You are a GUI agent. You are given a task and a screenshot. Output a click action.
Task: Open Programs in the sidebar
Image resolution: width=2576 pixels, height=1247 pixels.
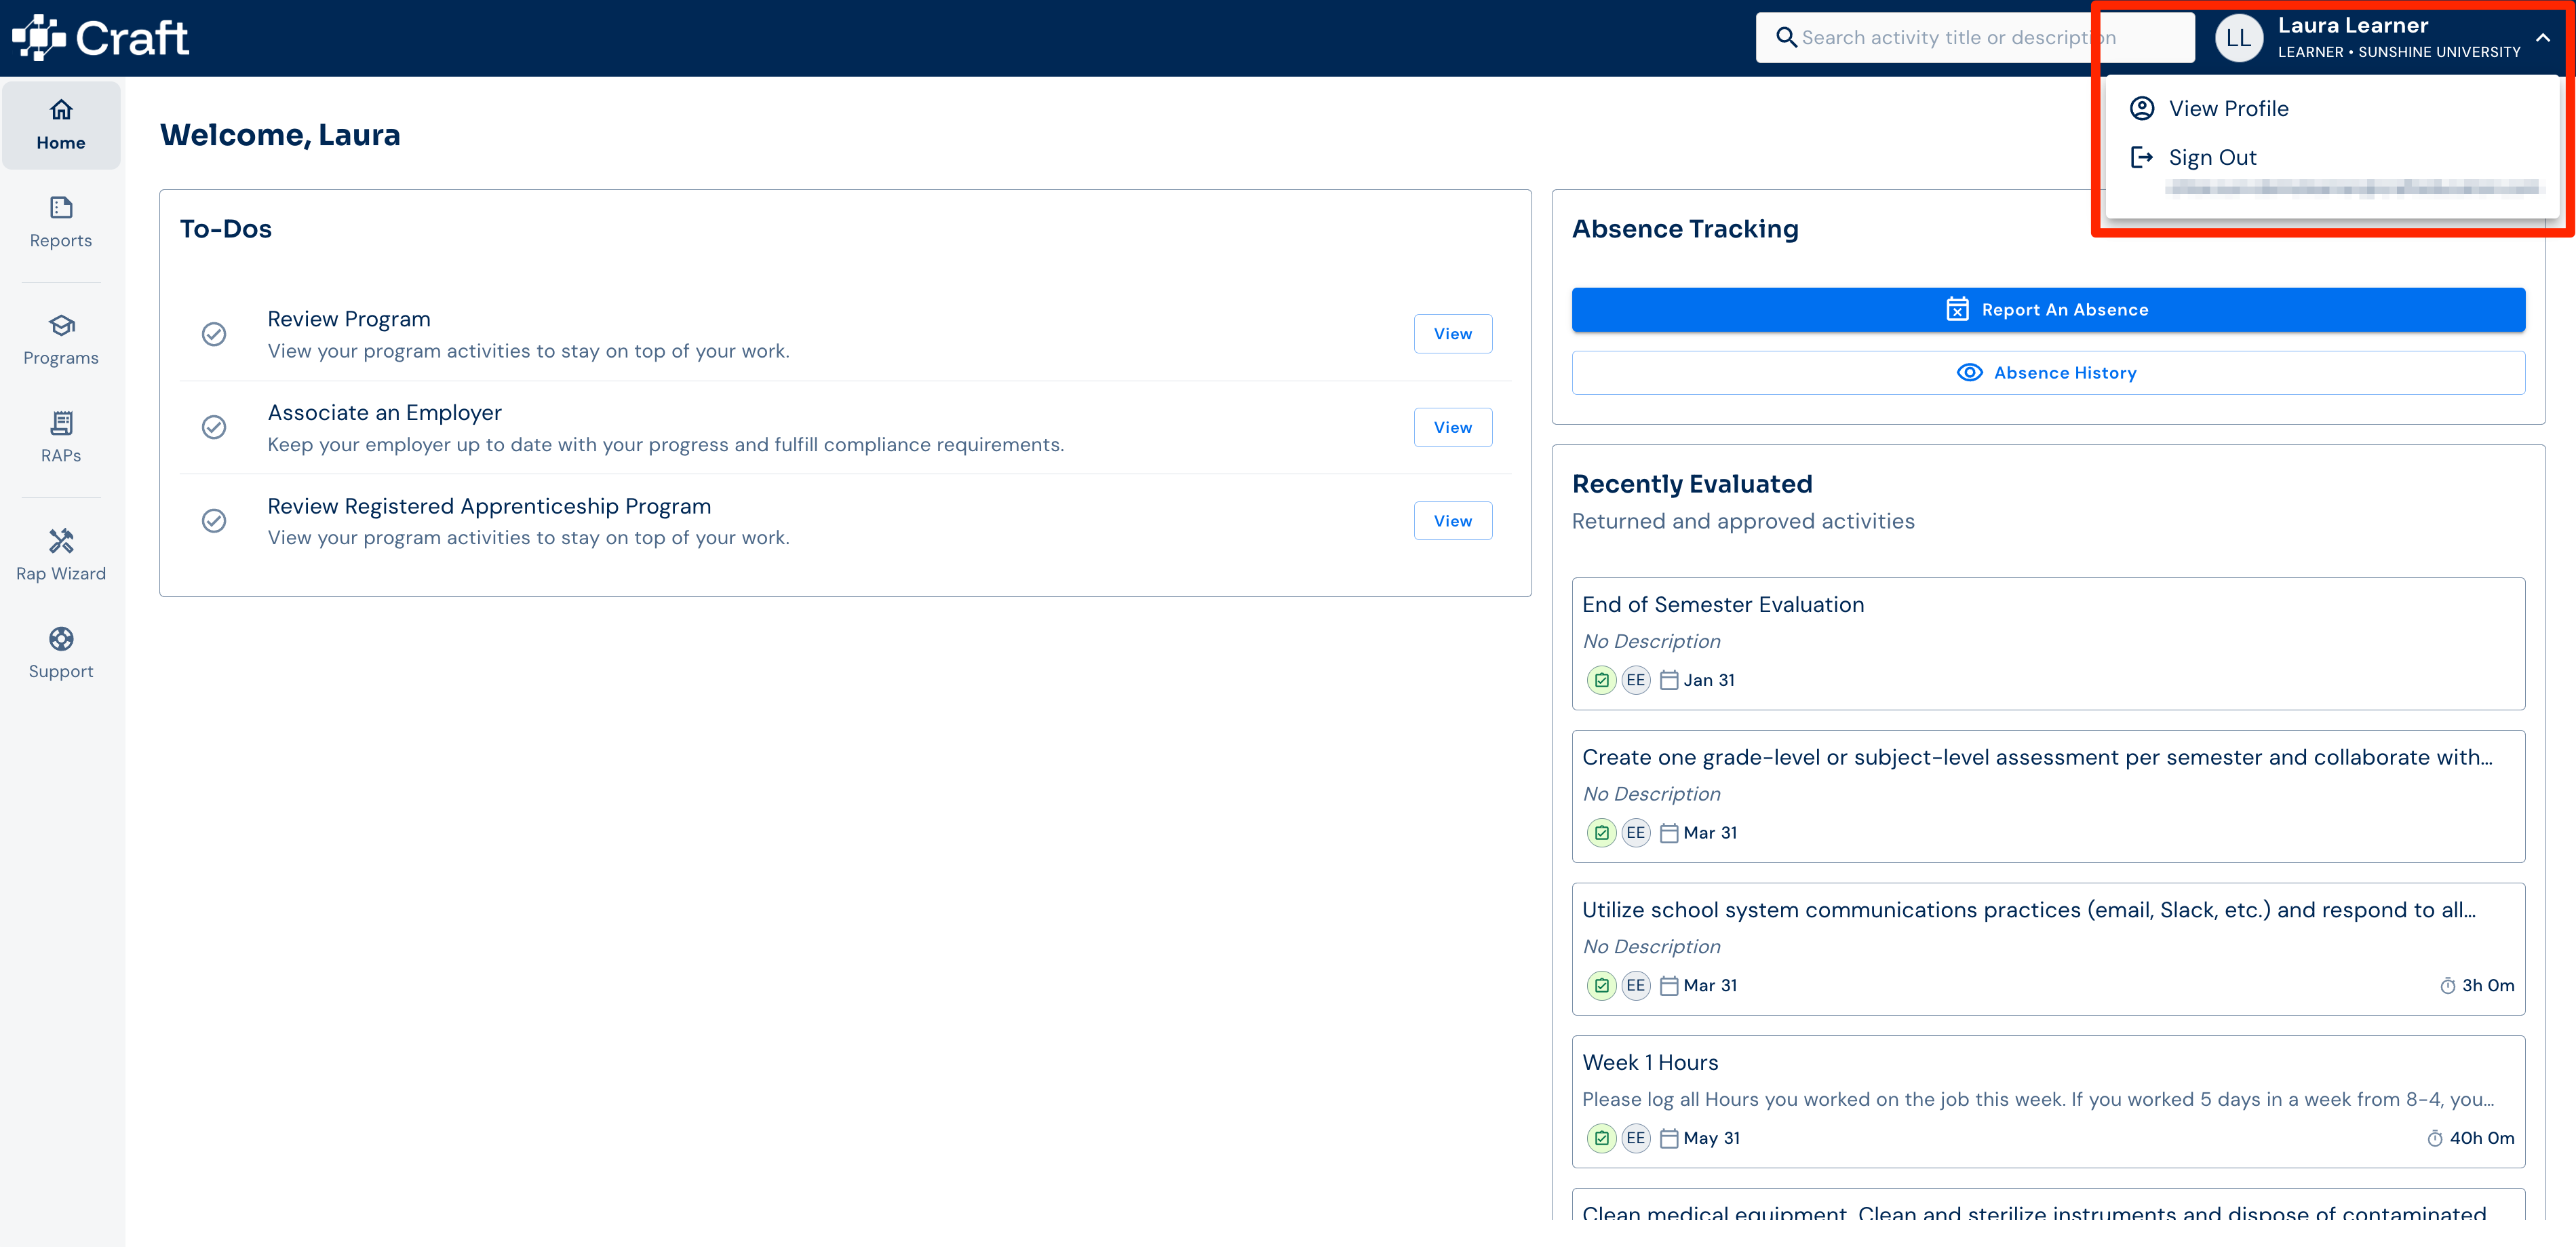pos(61,340)
